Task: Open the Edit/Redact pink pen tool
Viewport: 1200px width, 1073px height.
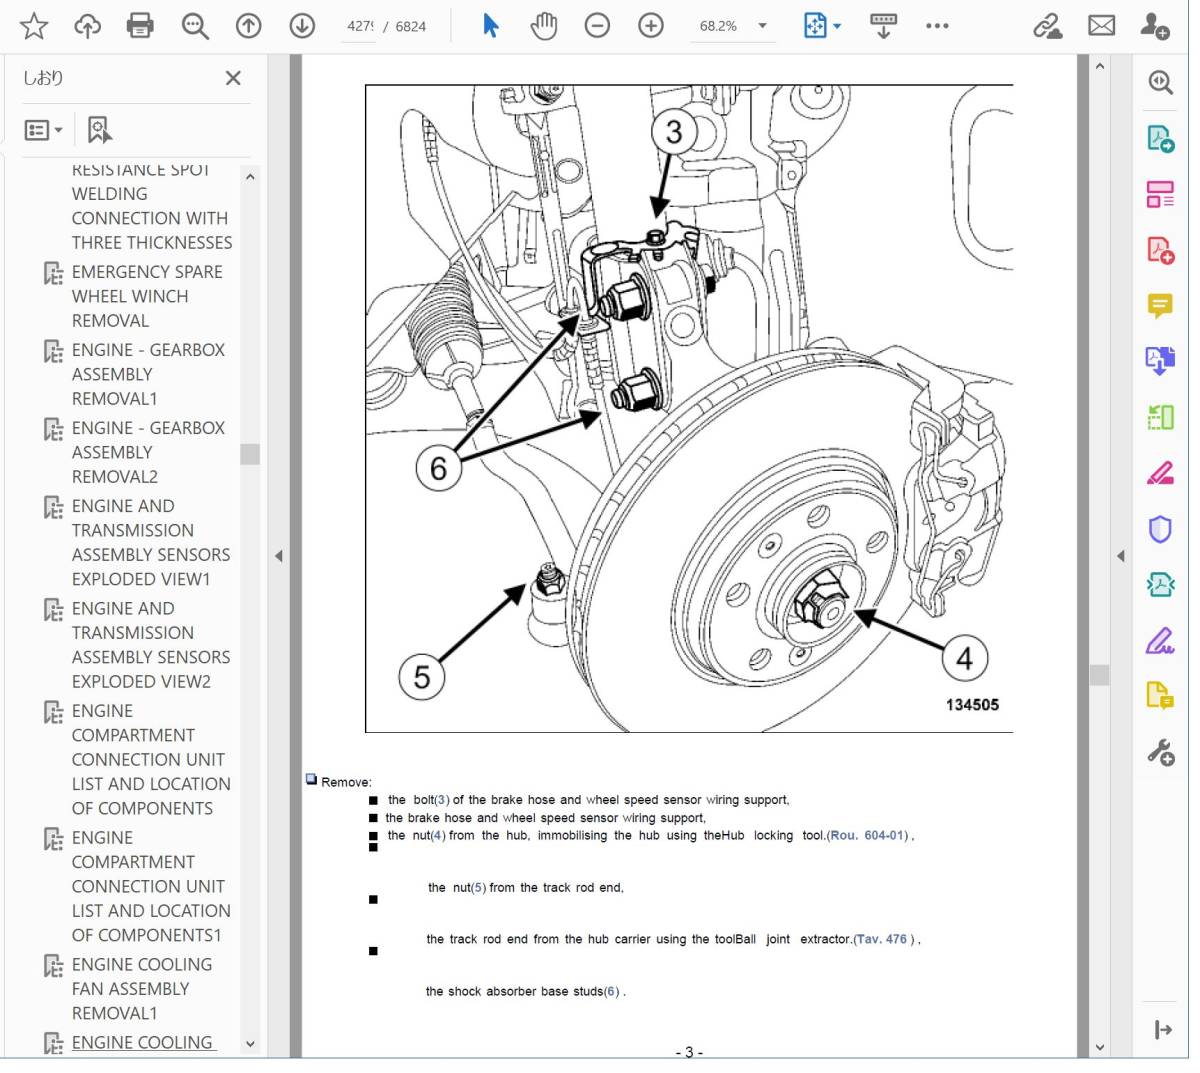Action: point(1160,472)
